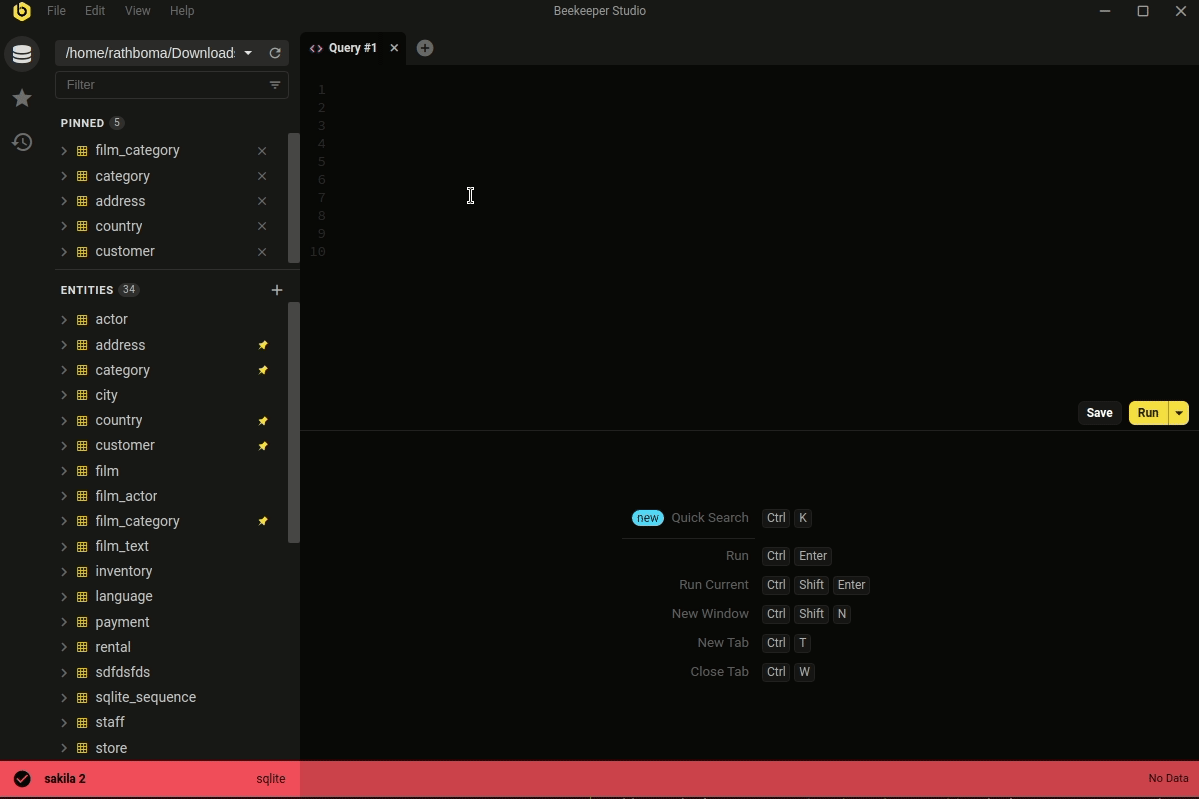Click the connection status checkmark icon
This screenshot has height=799, width=1199.
tap(22, 779)
